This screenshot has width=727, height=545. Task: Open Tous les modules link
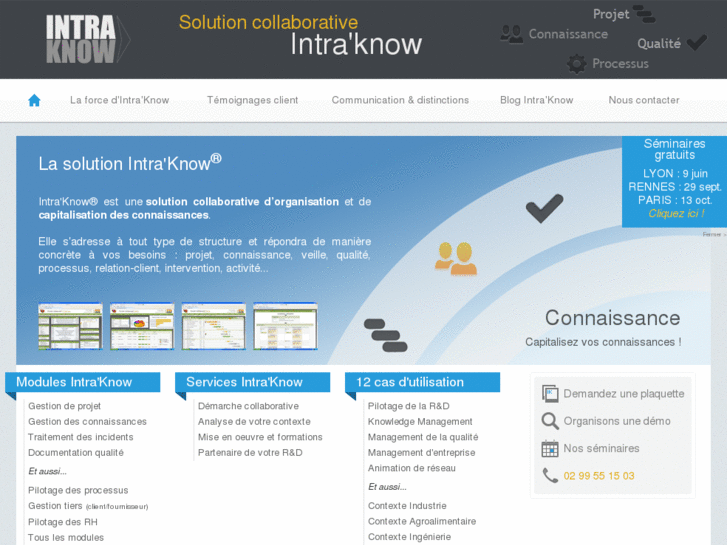click(66, 538)
